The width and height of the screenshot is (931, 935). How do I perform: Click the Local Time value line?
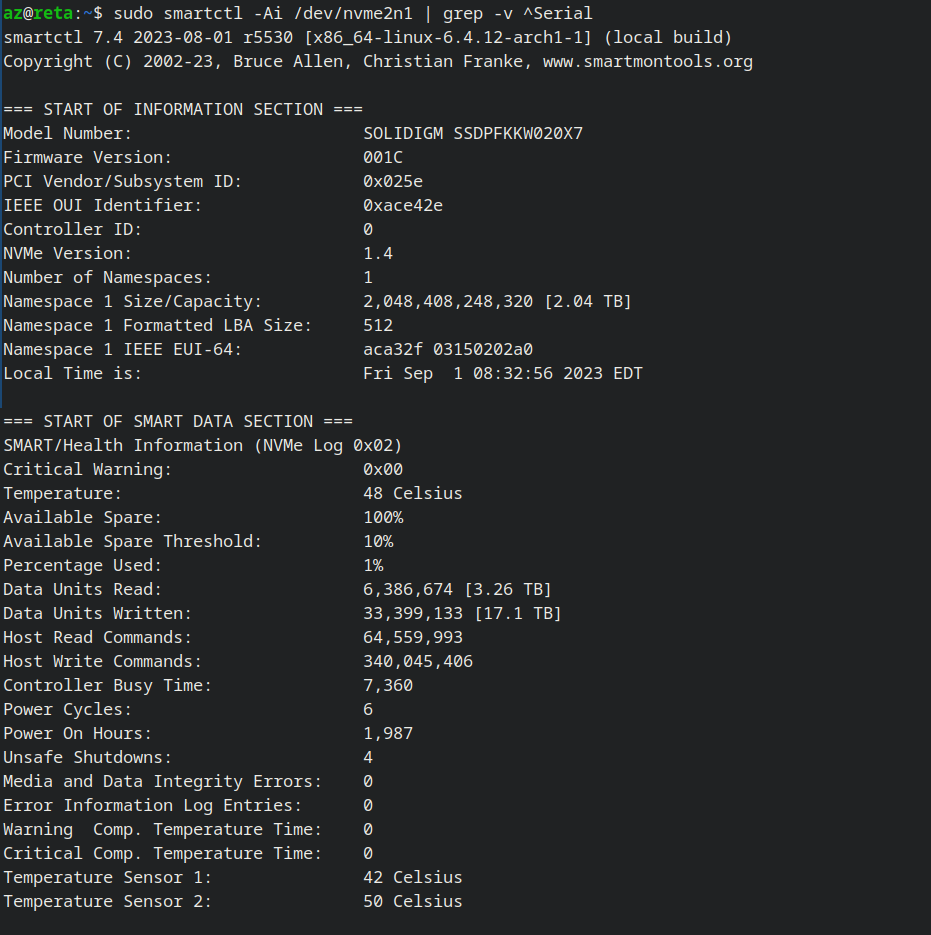503,373
